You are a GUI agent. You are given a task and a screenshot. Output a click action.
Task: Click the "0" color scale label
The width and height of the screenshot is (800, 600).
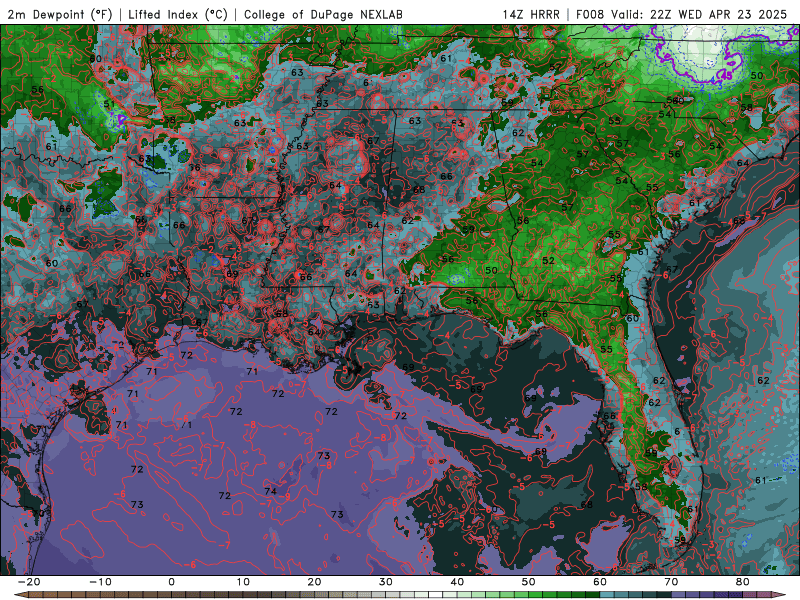[x=171, y=582]
